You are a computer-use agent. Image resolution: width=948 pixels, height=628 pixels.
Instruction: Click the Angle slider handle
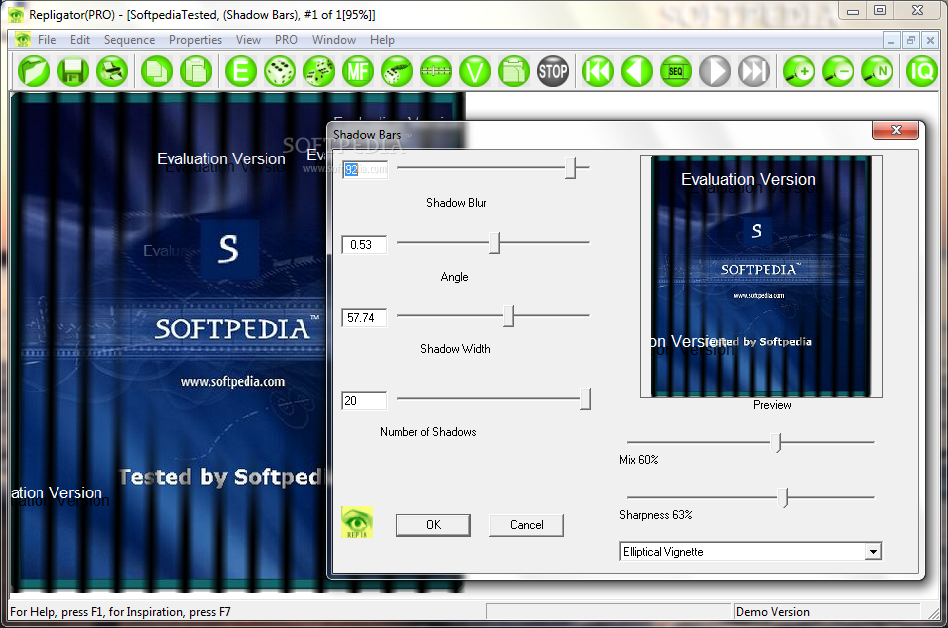[x=495, y=242]
